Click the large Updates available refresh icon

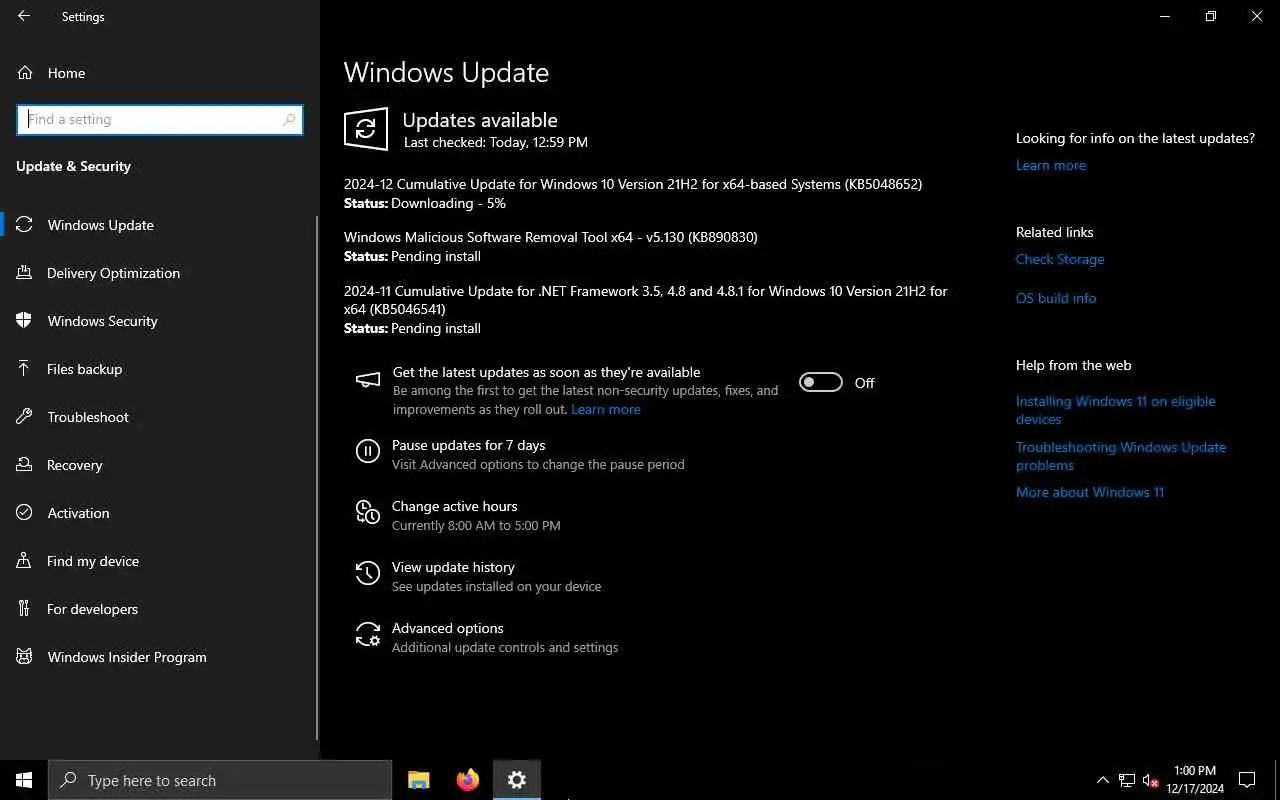(366, 129)
